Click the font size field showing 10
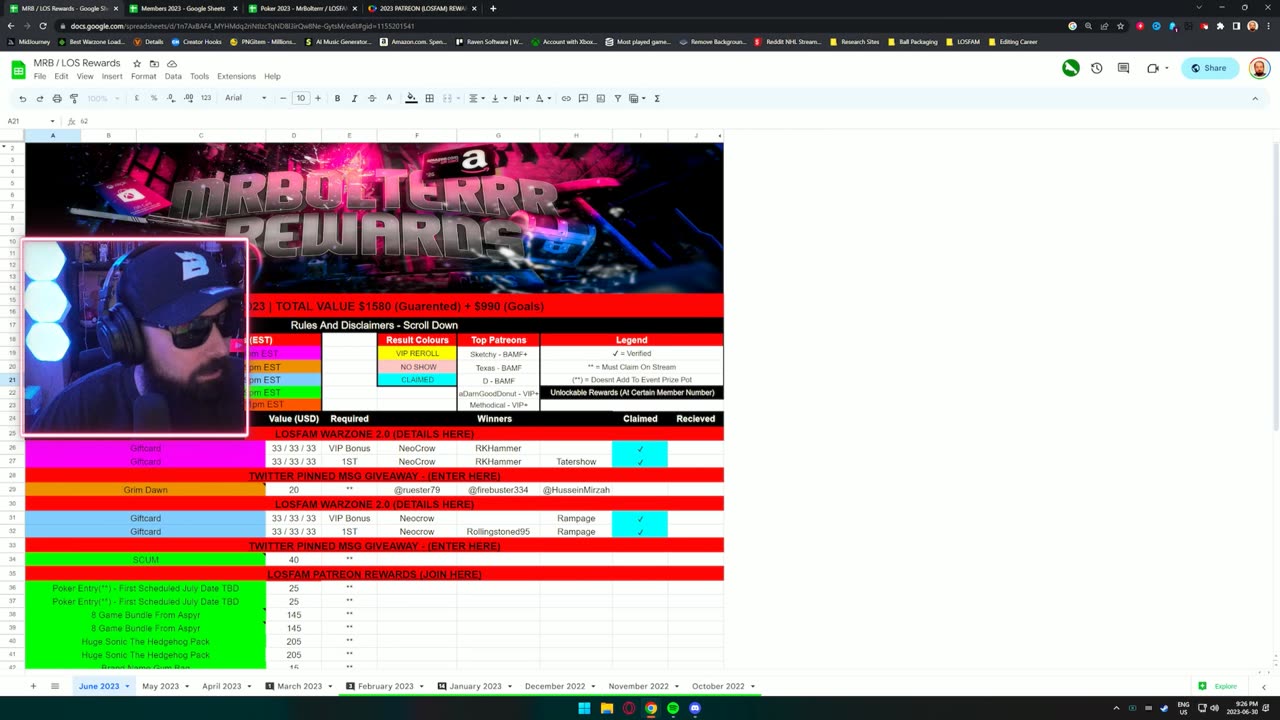 click(x=301, y=98)
